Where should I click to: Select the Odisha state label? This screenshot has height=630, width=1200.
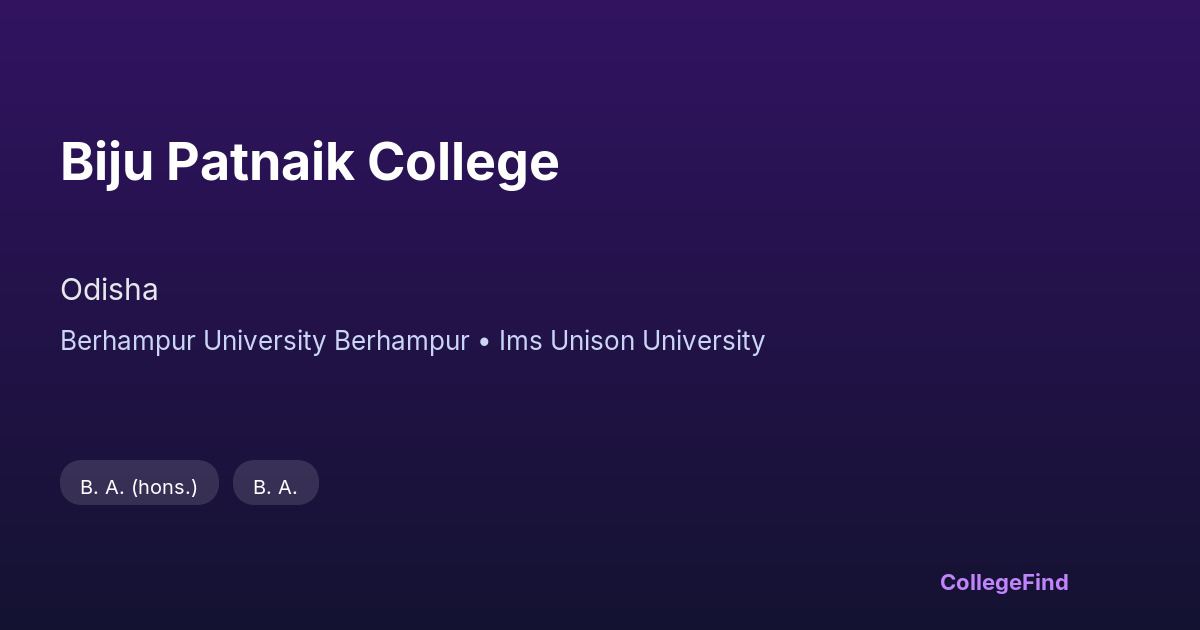[109, 290]
